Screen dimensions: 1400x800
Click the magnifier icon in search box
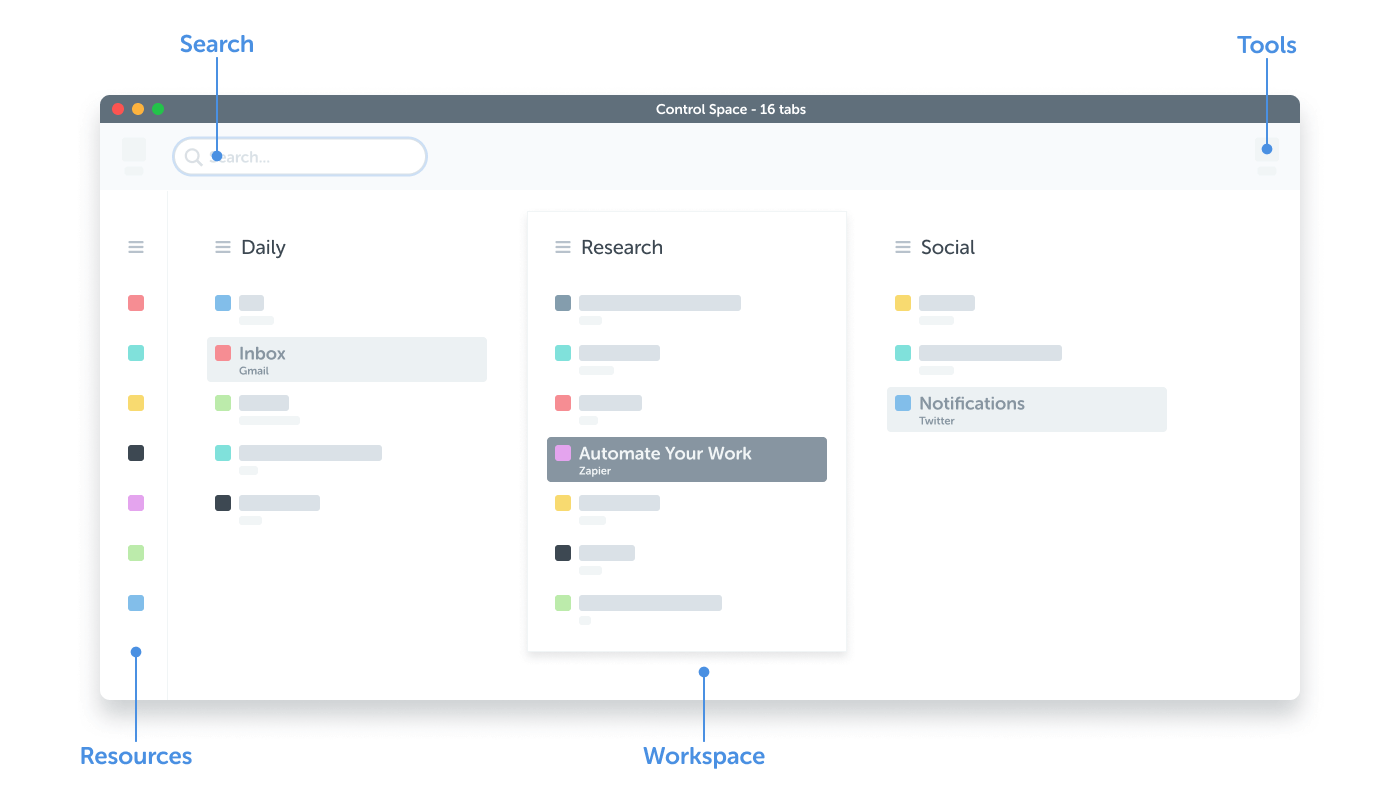(x=194, y=157)
